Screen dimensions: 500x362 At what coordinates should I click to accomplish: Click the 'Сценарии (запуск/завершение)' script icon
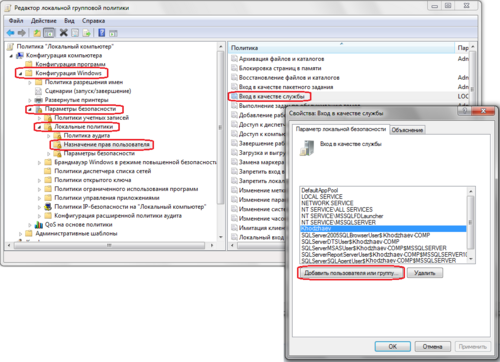[39, 91]
